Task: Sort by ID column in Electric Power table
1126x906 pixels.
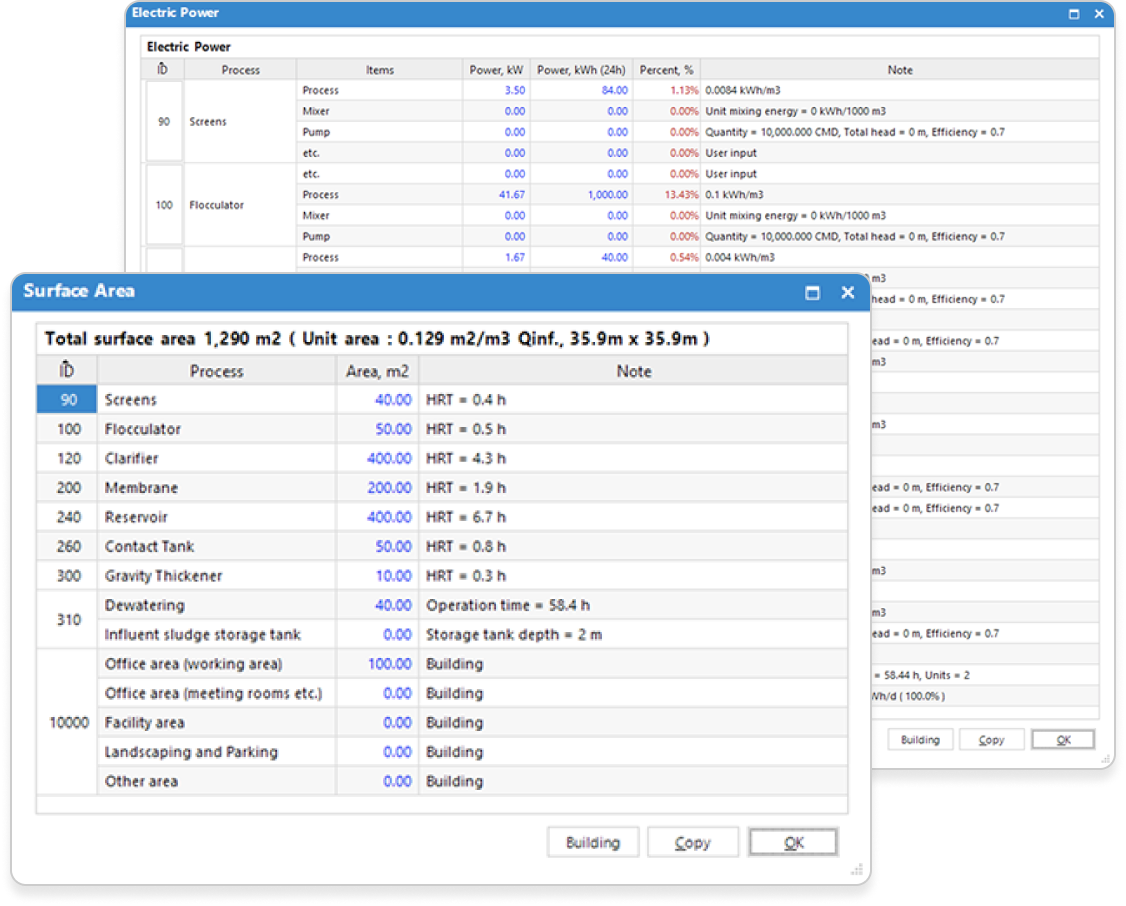Action: (163, 70)
